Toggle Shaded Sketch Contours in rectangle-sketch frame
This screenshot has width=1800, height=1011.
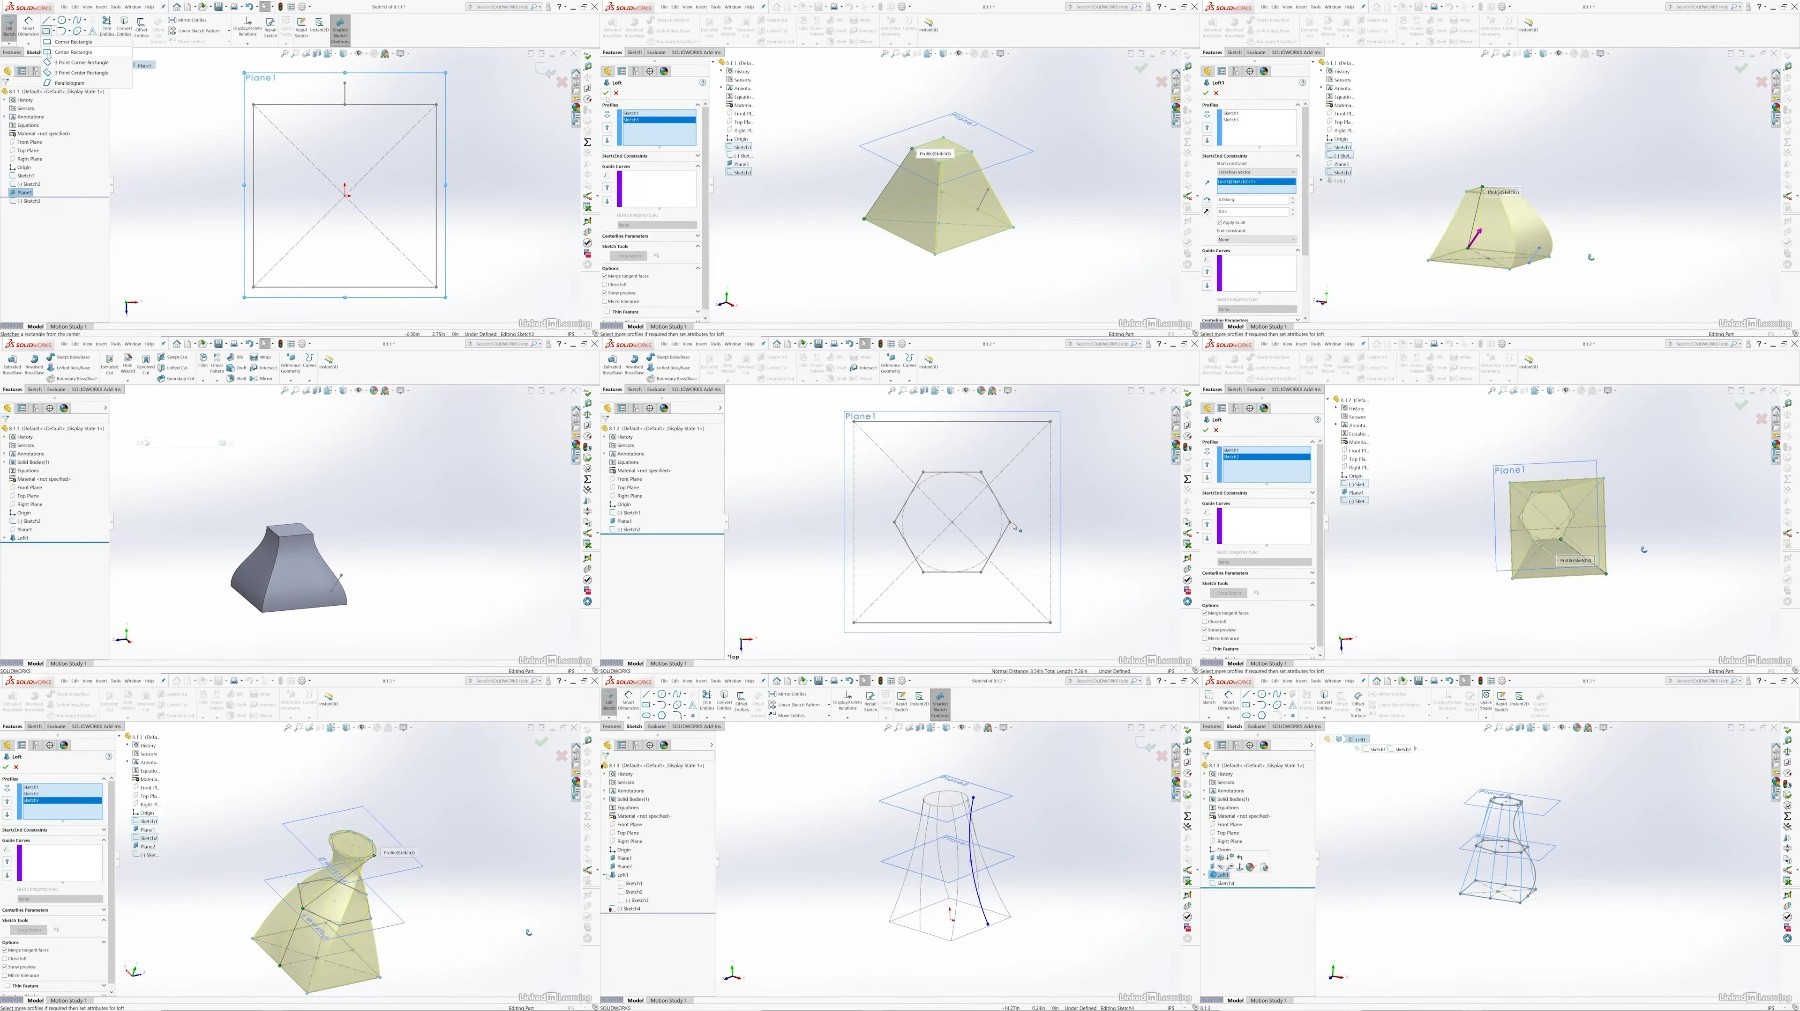coord(340,30)
